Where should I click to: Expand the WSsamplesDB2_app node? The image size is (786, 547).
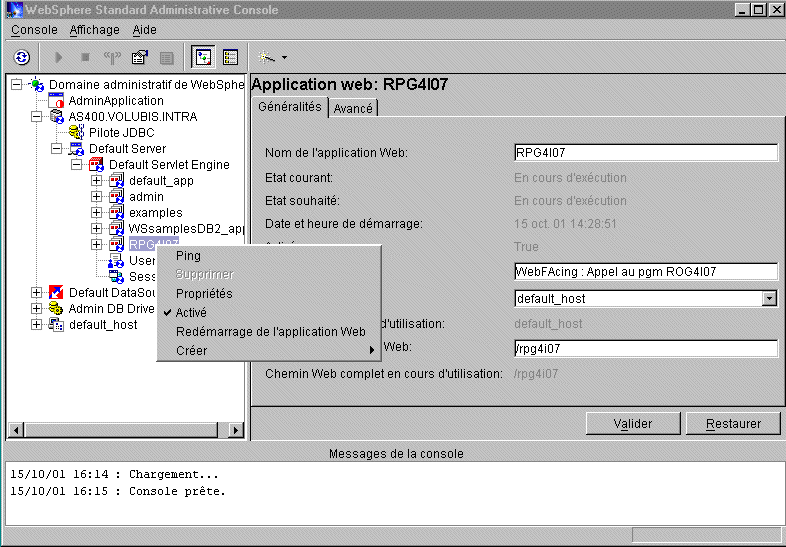96,229
